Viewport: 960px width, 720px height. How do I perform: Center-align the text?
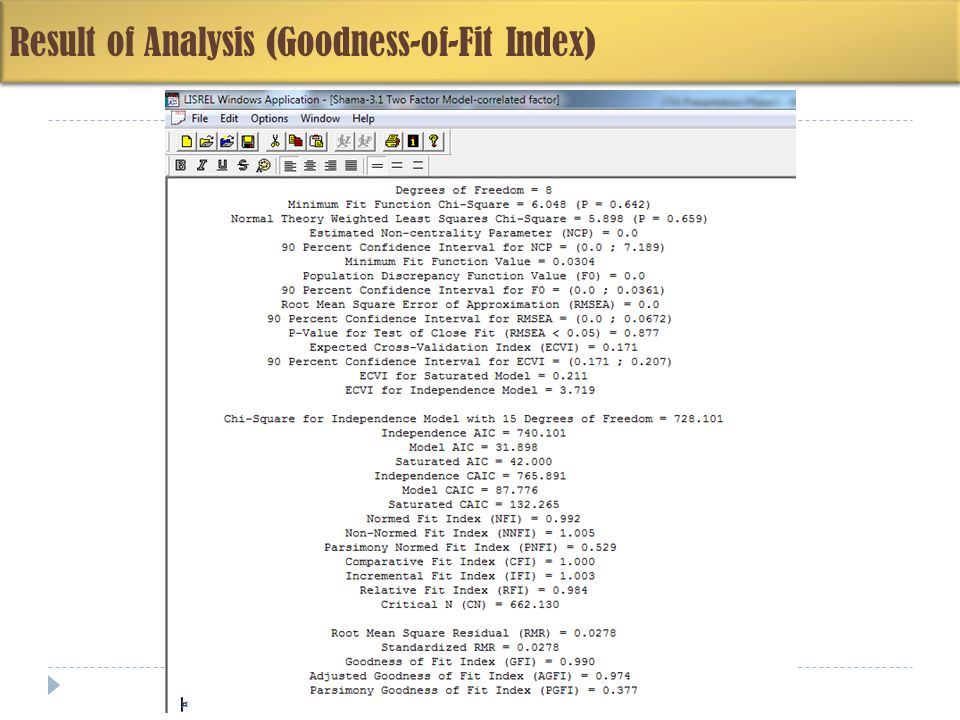(x=310, y=165)
